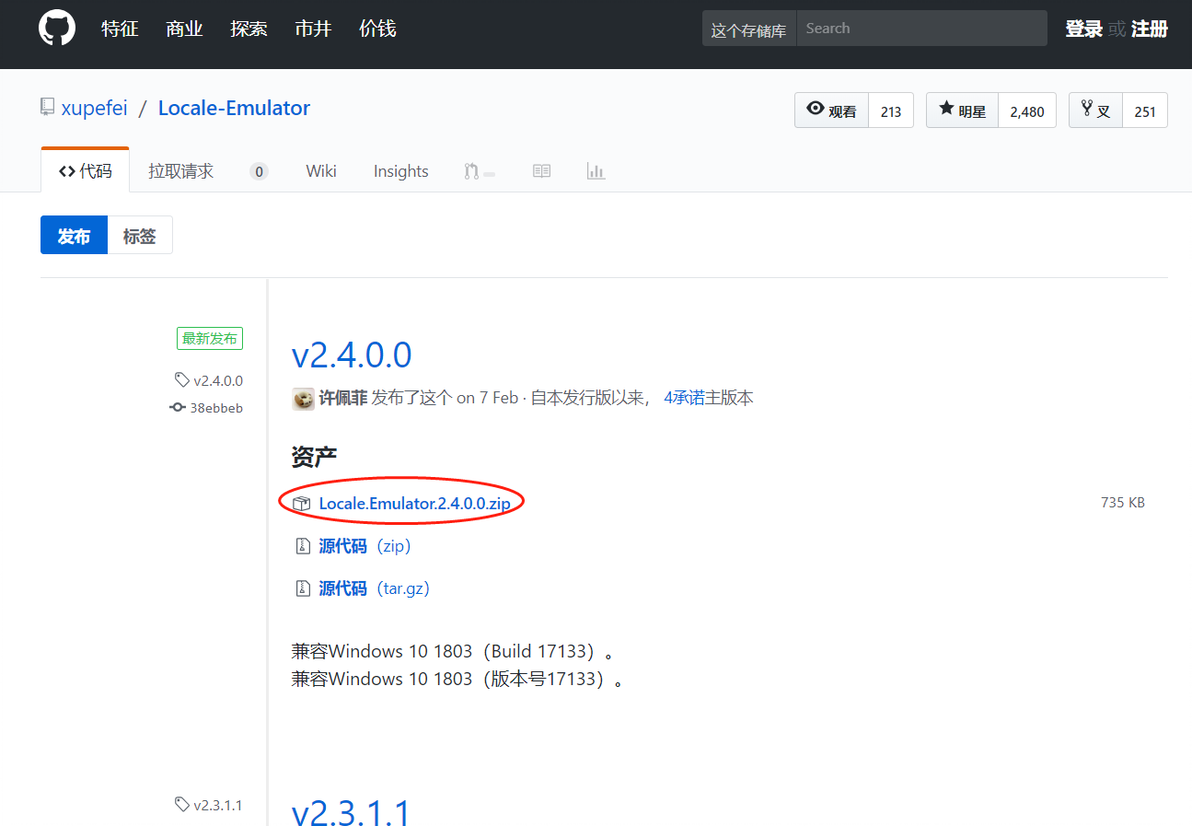1192x826 pixels.
Task: Switch to the Insights tab
Action: (x=401, y=171)
